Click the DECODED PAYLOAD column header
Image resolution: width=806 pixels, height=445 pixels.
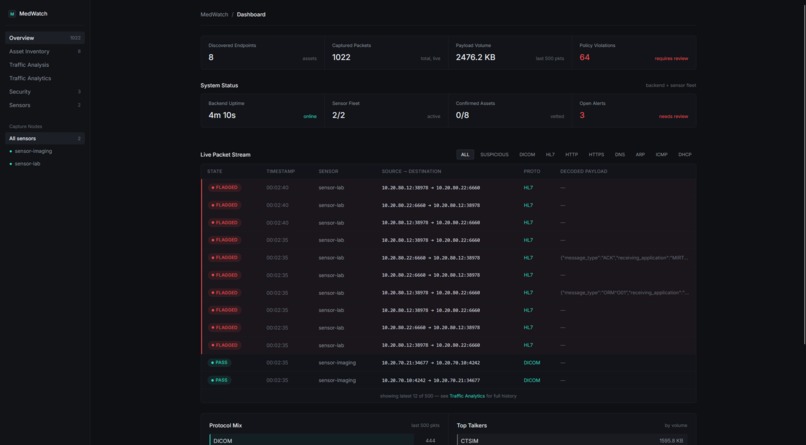pyautogui.click(x=583, y=172)
